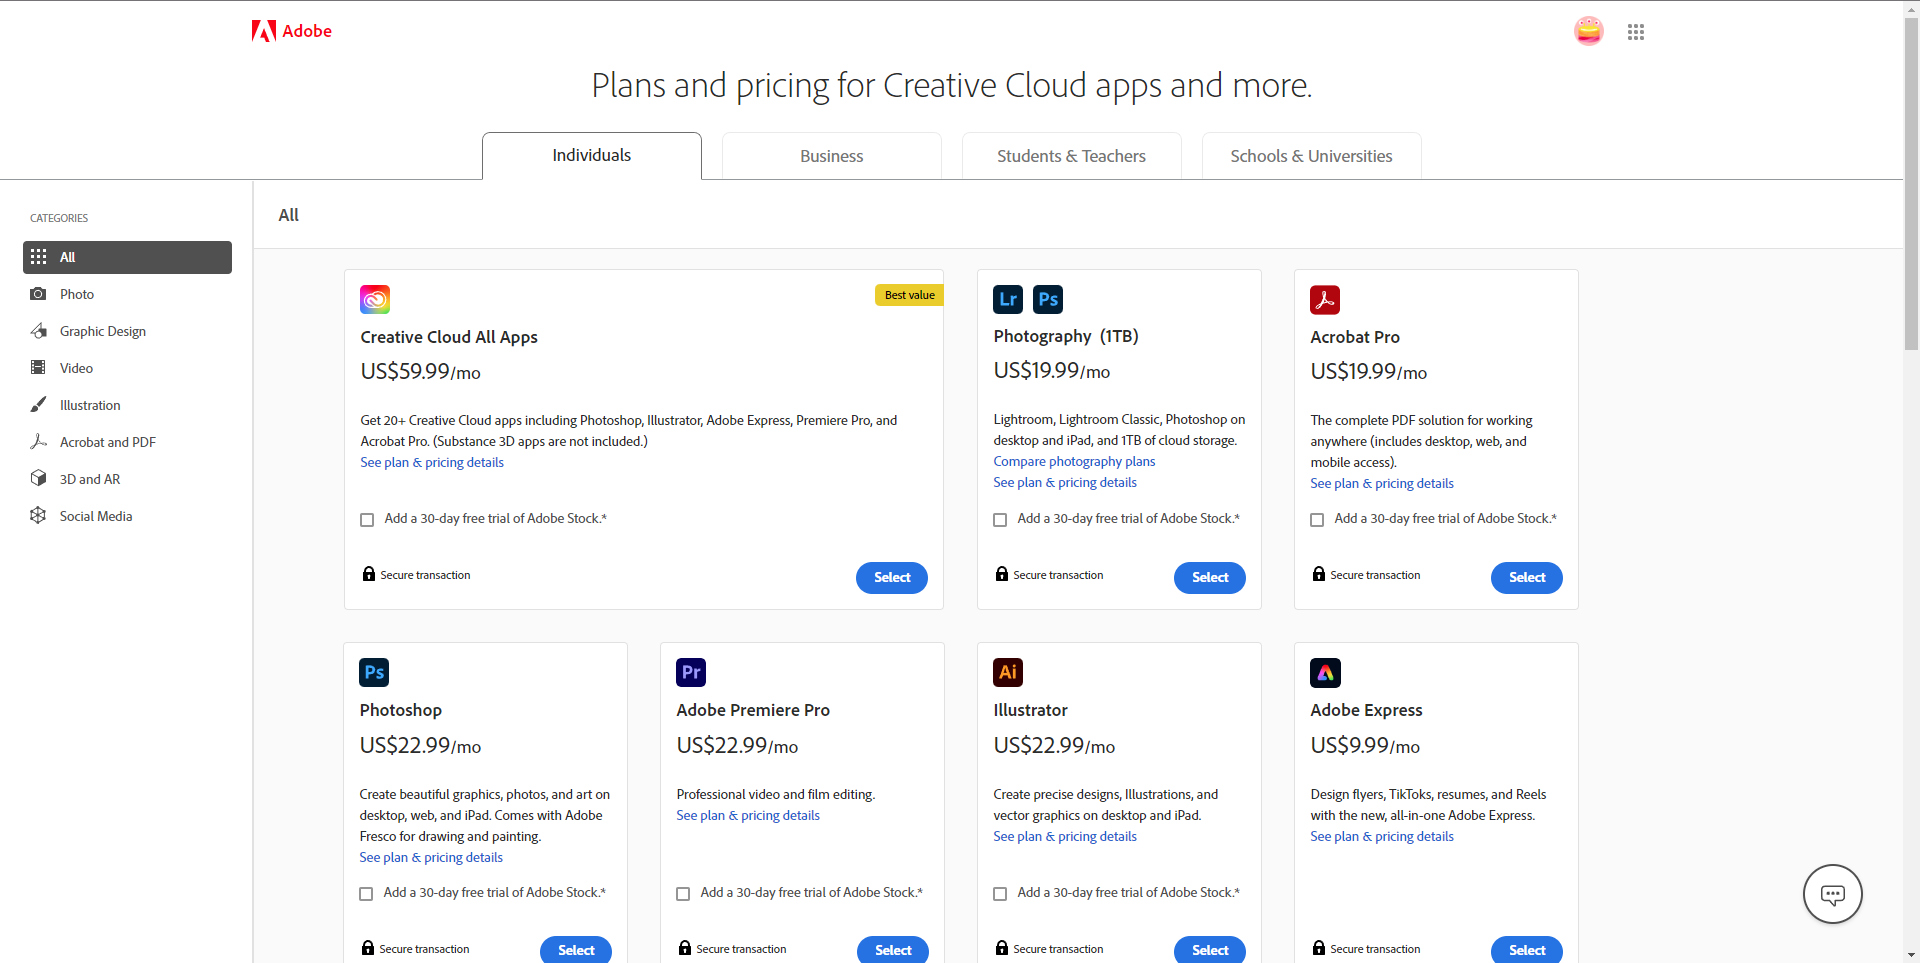Open the user profile avatar
1920x963 pixels.
(1588, 31)
